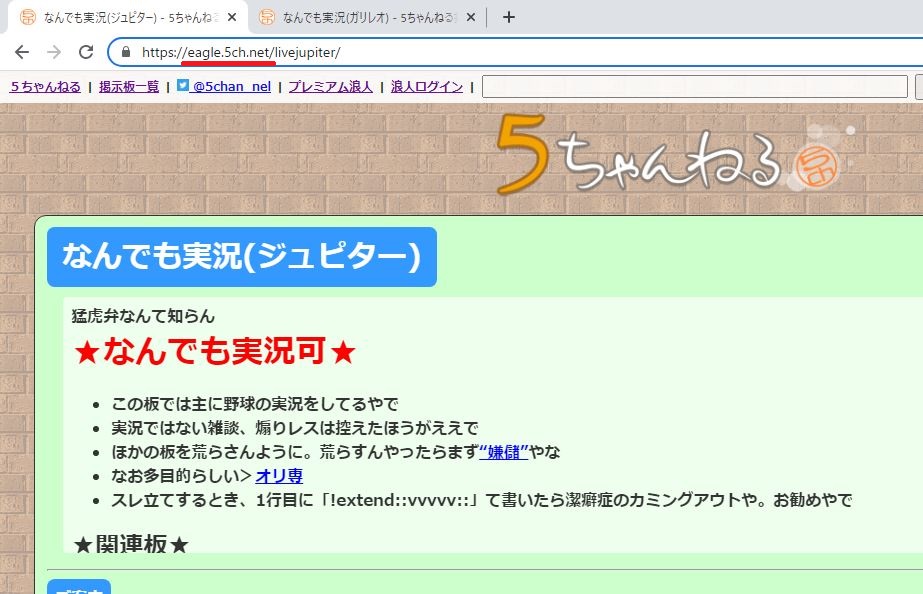The image size is (923, 594).
Task: Click the 浪人ログイン link
Action: coord(426,86)
